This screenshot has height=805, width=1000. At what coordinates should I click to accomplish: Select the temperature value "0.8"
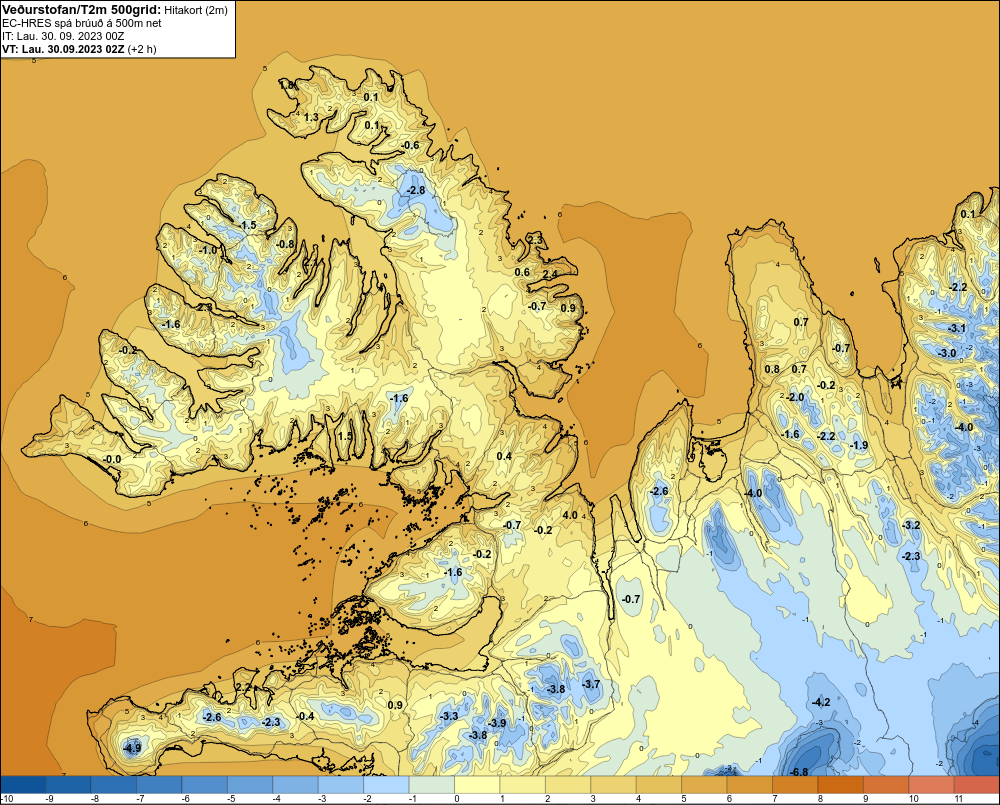pyautogui.click(x=772, y=369)
